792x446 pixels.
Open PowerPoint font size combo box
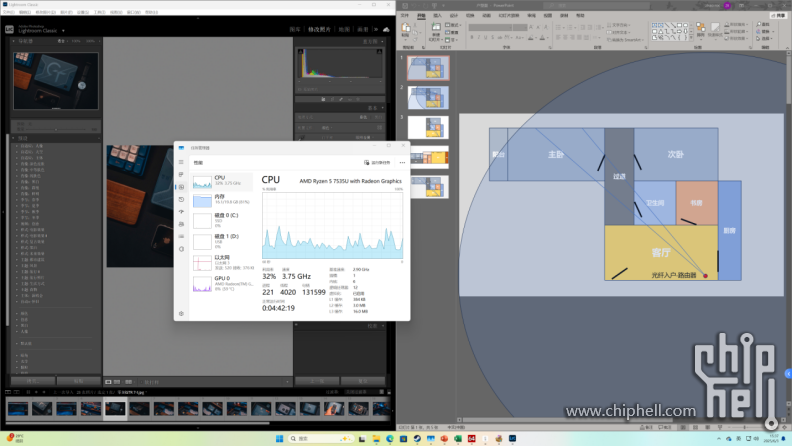pyautogui.click(x=520, y=27)
